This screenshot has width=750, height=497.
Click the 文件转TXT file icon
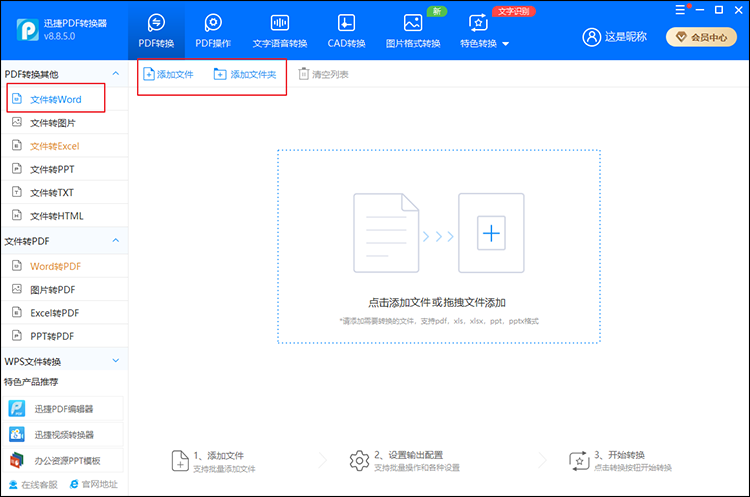[17, 192]
